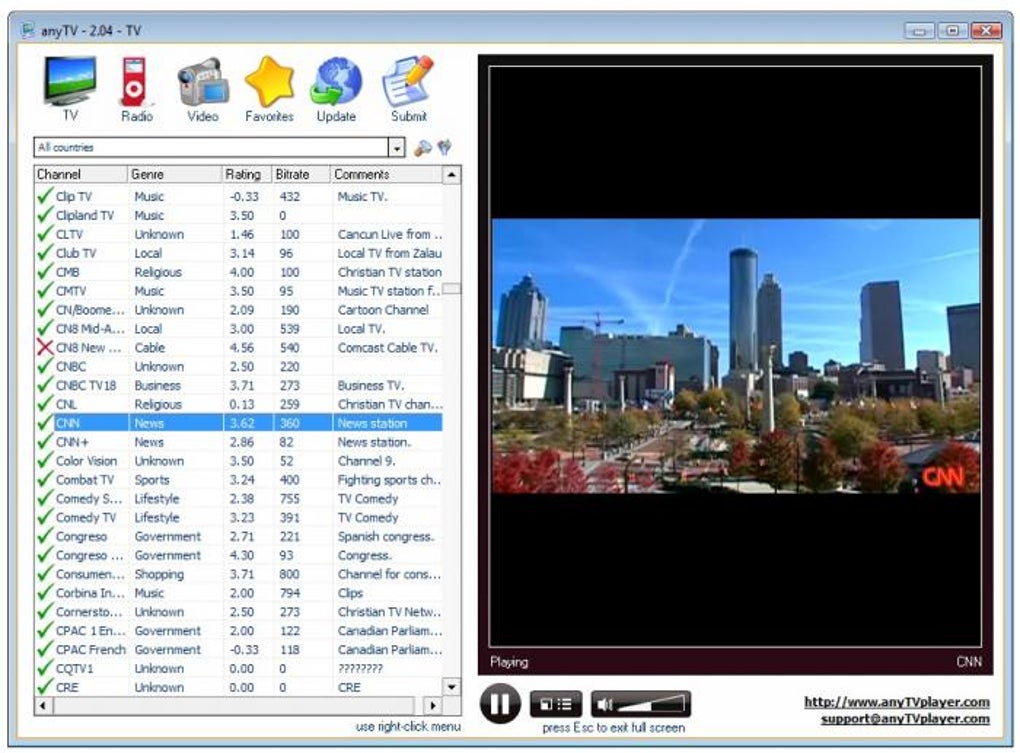Select the CQTV1 channel row
Image resolution: width=1020 pixels, height=753 pixels.
(239, 668)
